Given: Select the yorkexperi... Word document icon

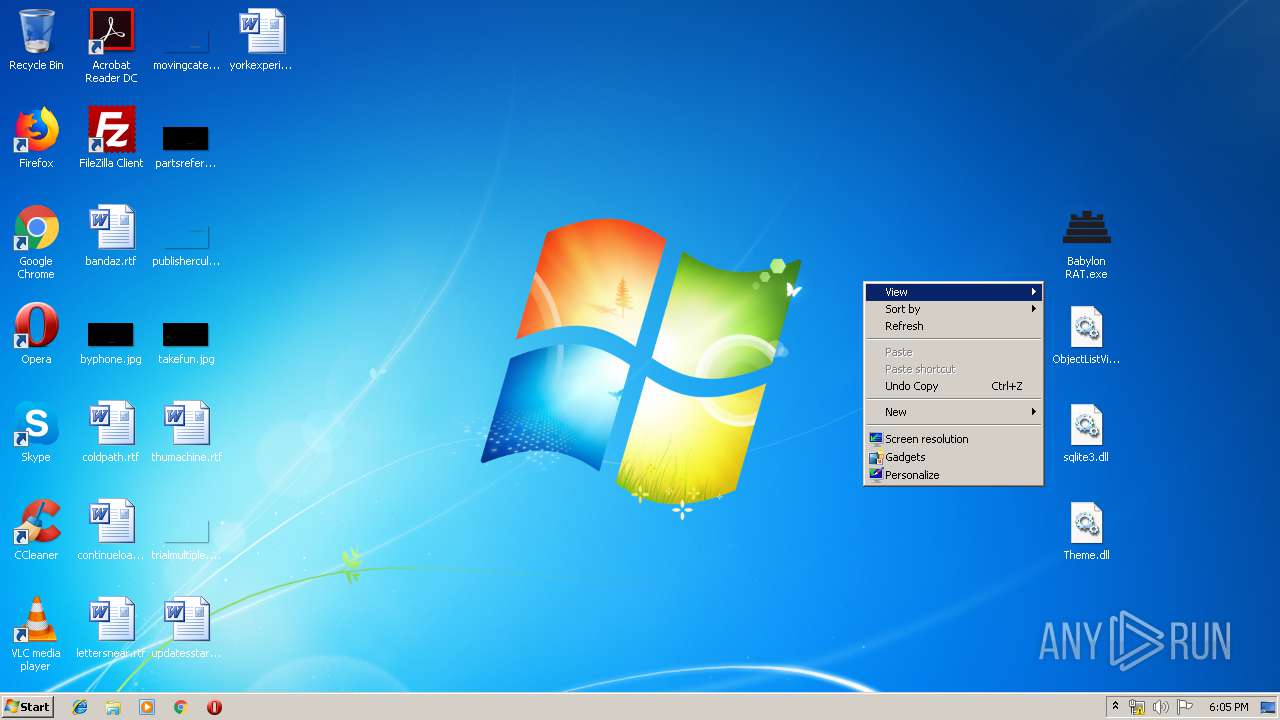Looking at the screenshot, I should pos(261,40).
